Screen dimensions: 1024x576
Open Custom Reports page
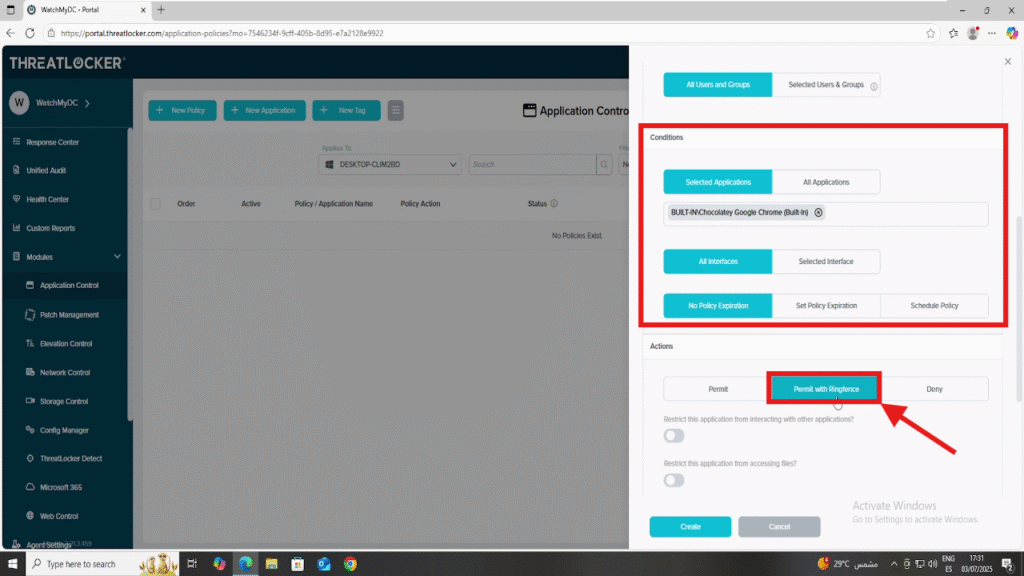(x=50, y=228)
